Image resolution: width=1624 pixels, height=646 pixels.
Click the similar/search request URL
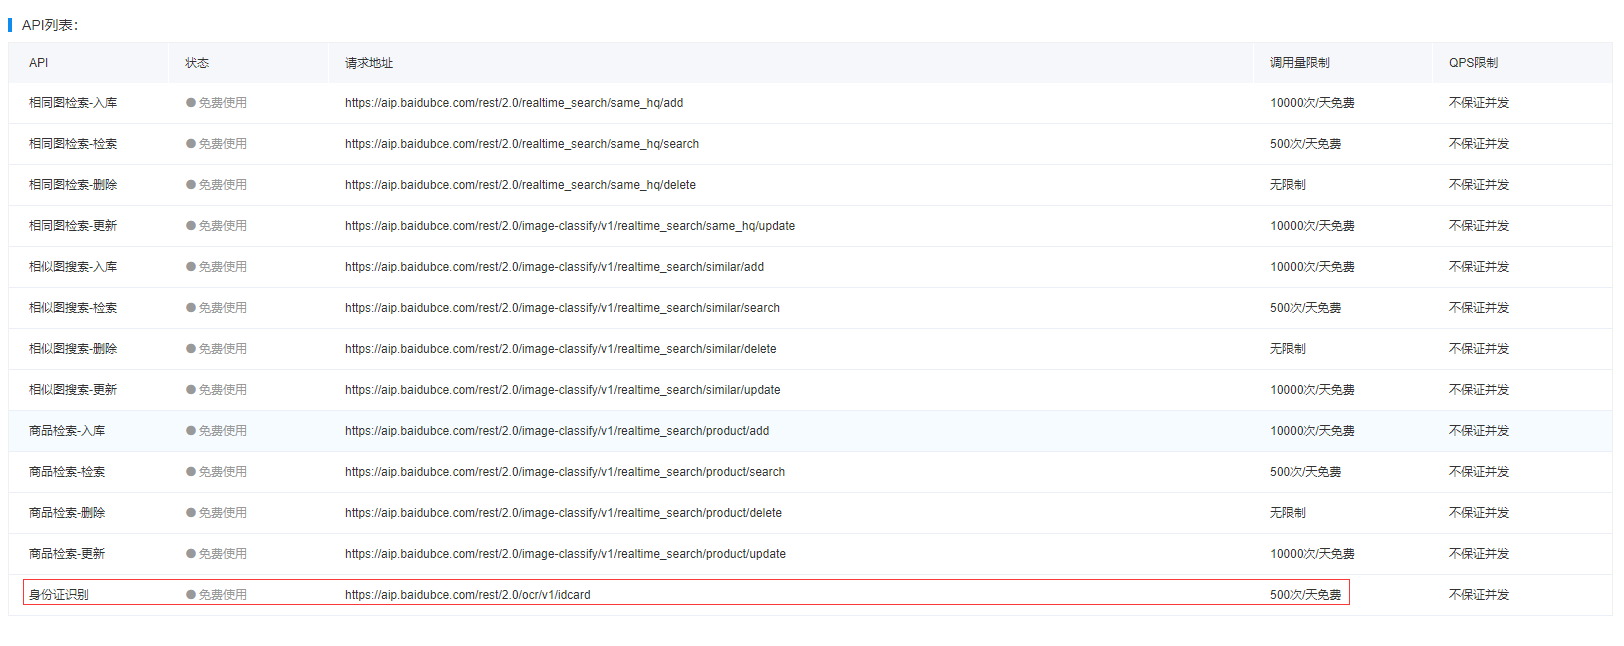tap(562, 308)
